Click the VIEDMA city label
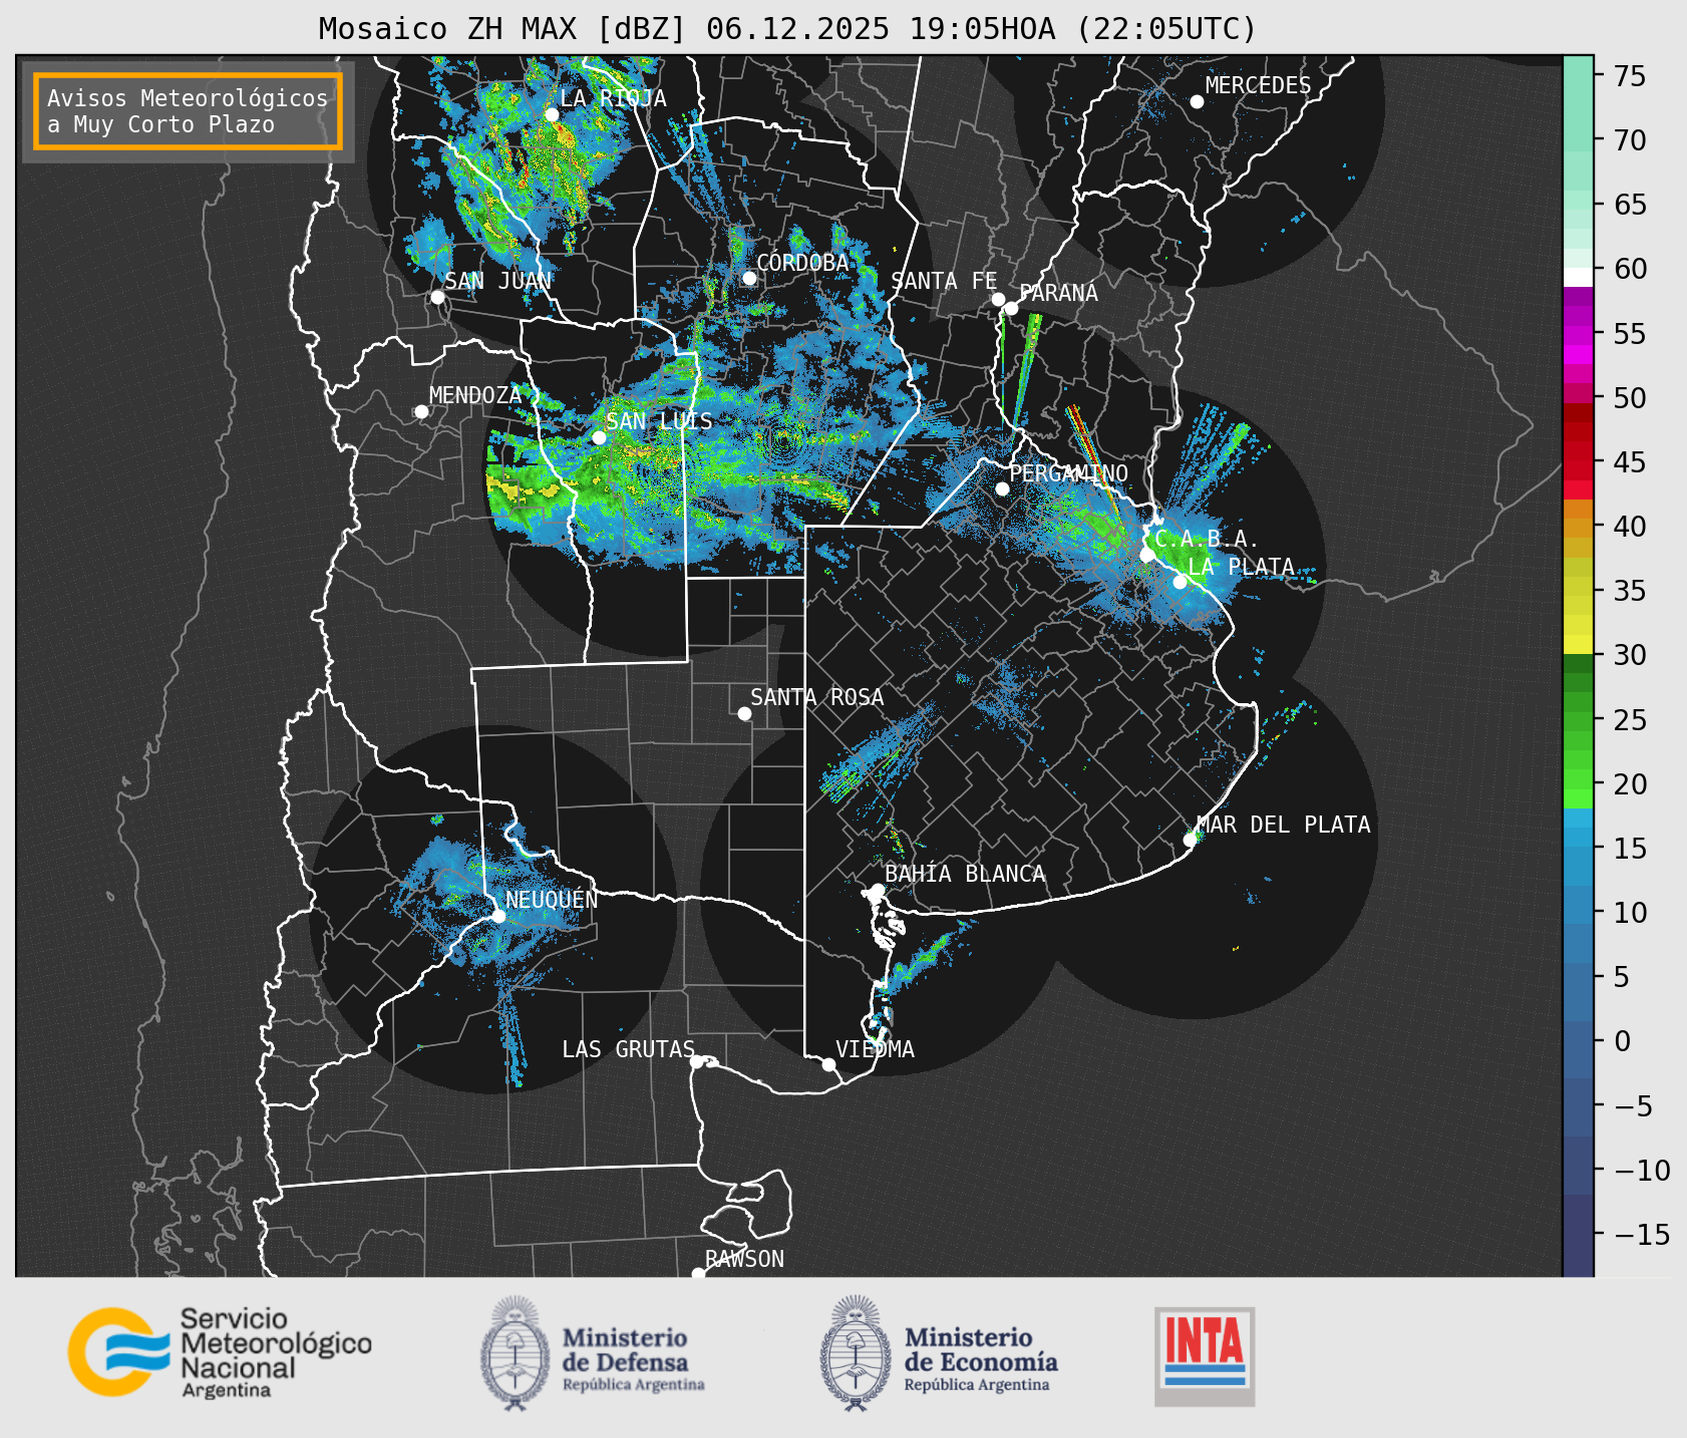This screenshot has width=1687, height=1438. coord(875,1049)
